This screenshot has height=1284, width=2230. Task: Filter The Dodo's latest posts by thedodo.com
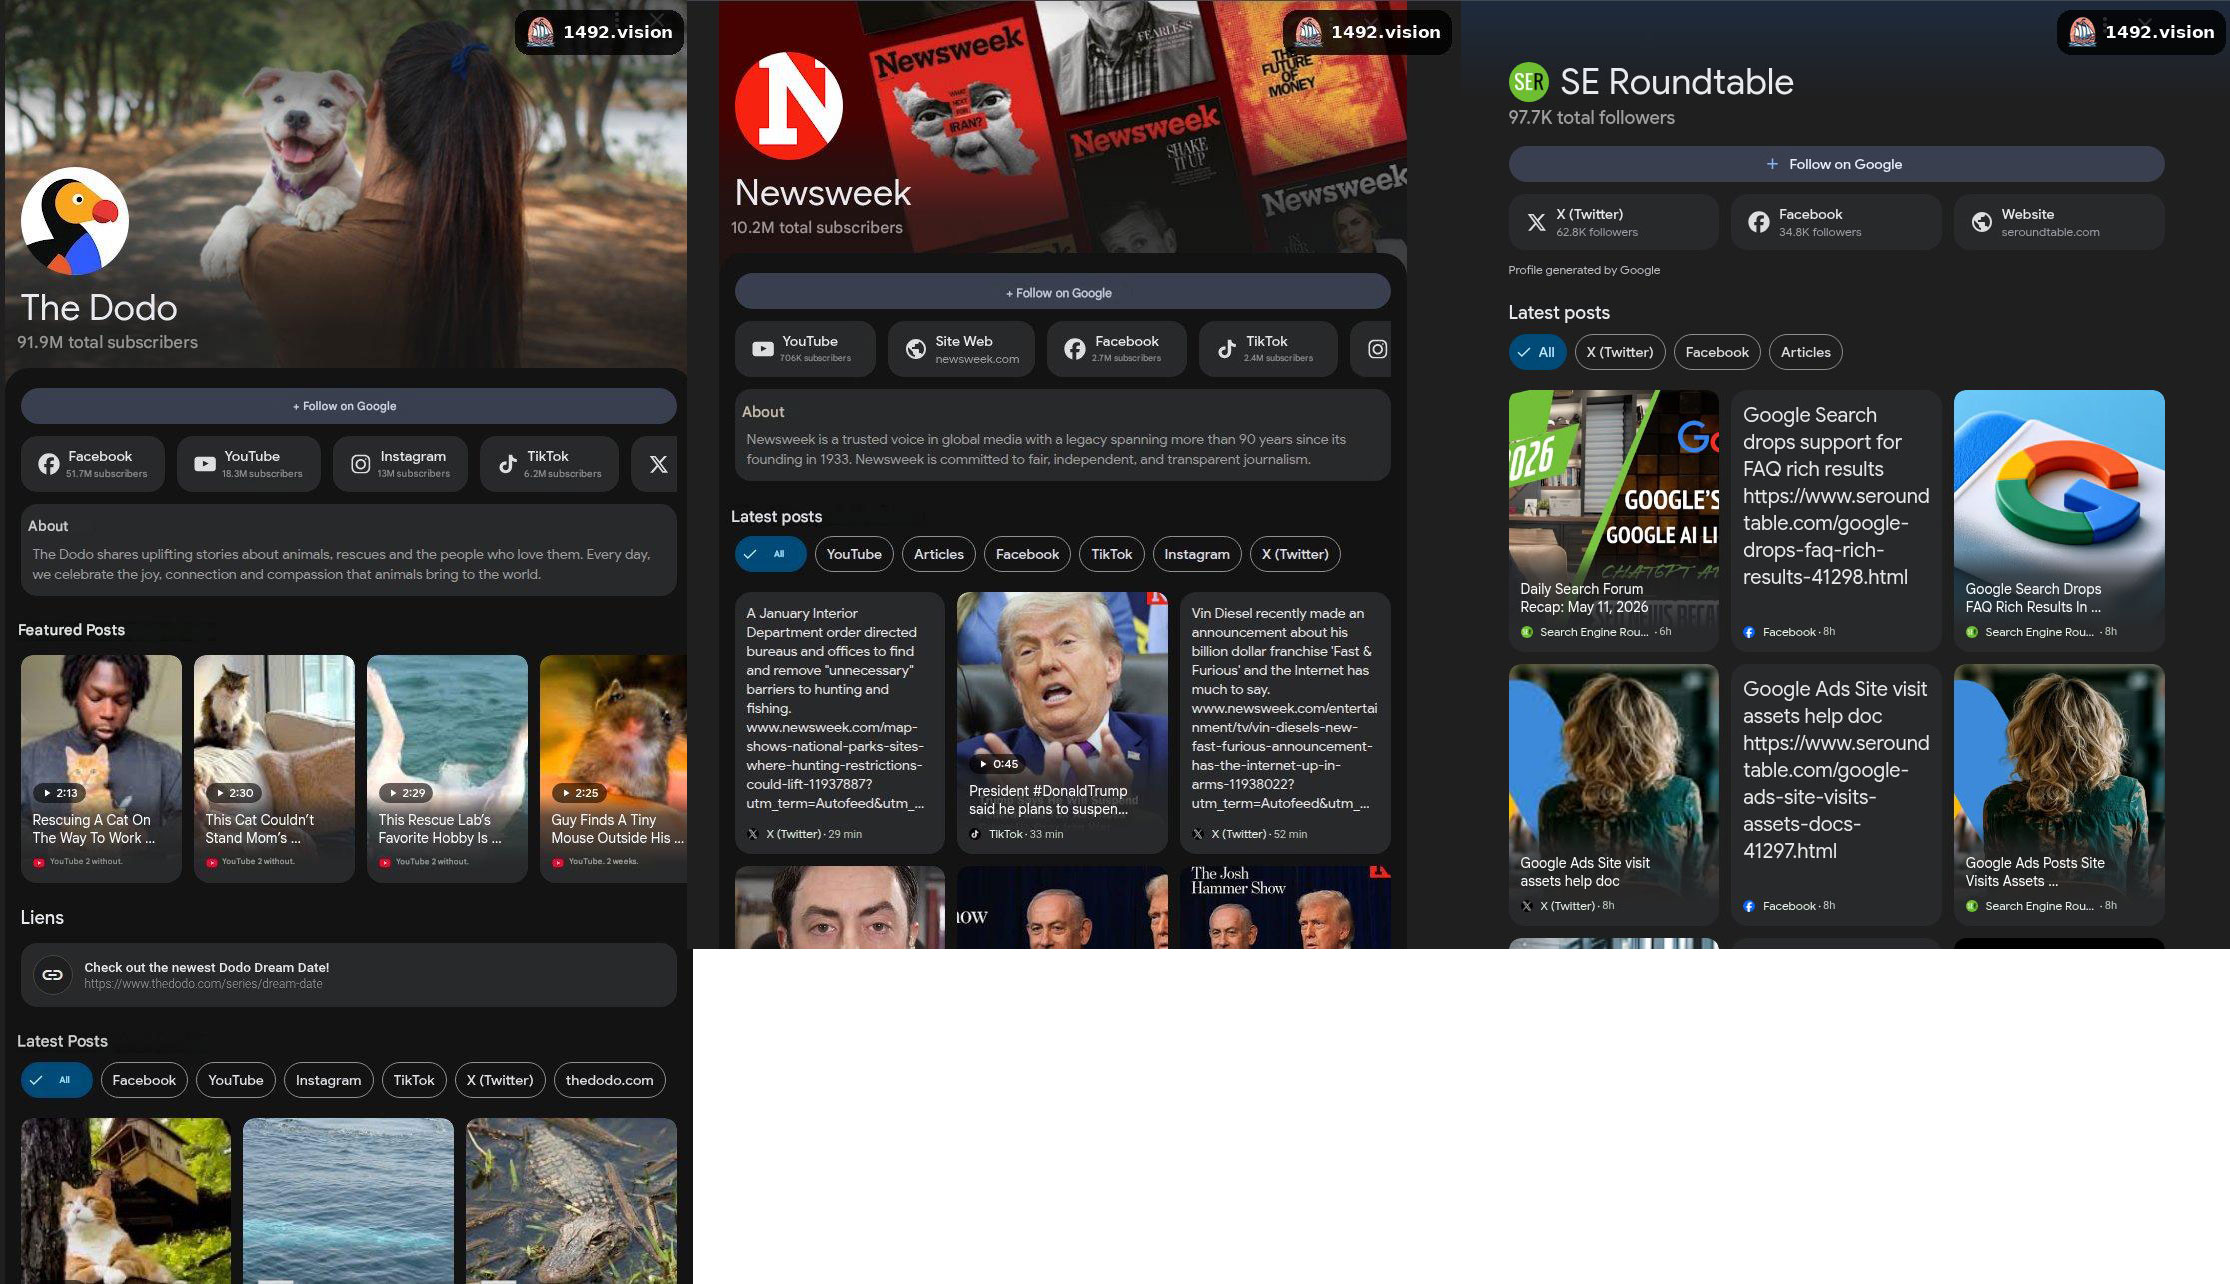point(609,1080)
